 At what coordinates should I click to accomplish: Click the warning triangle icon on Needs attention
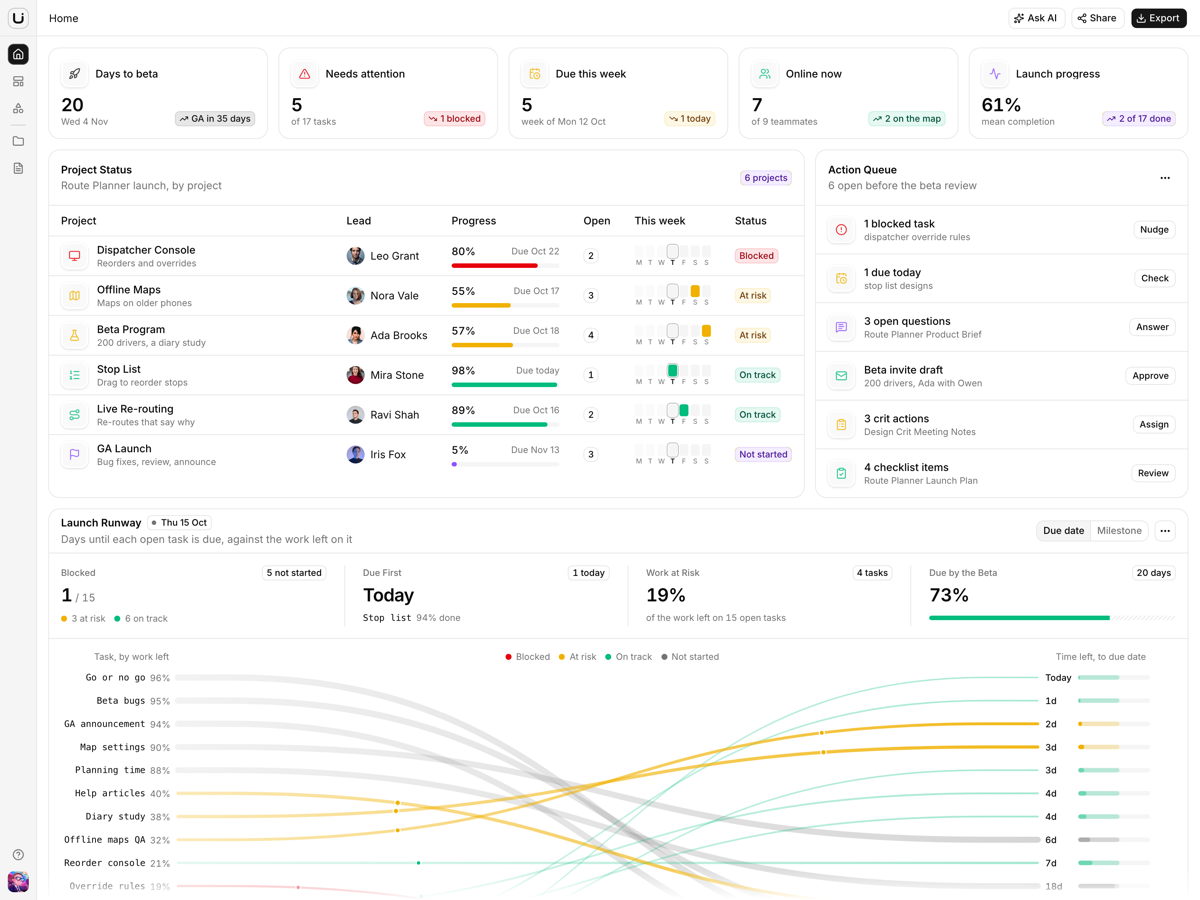[305, 74]
